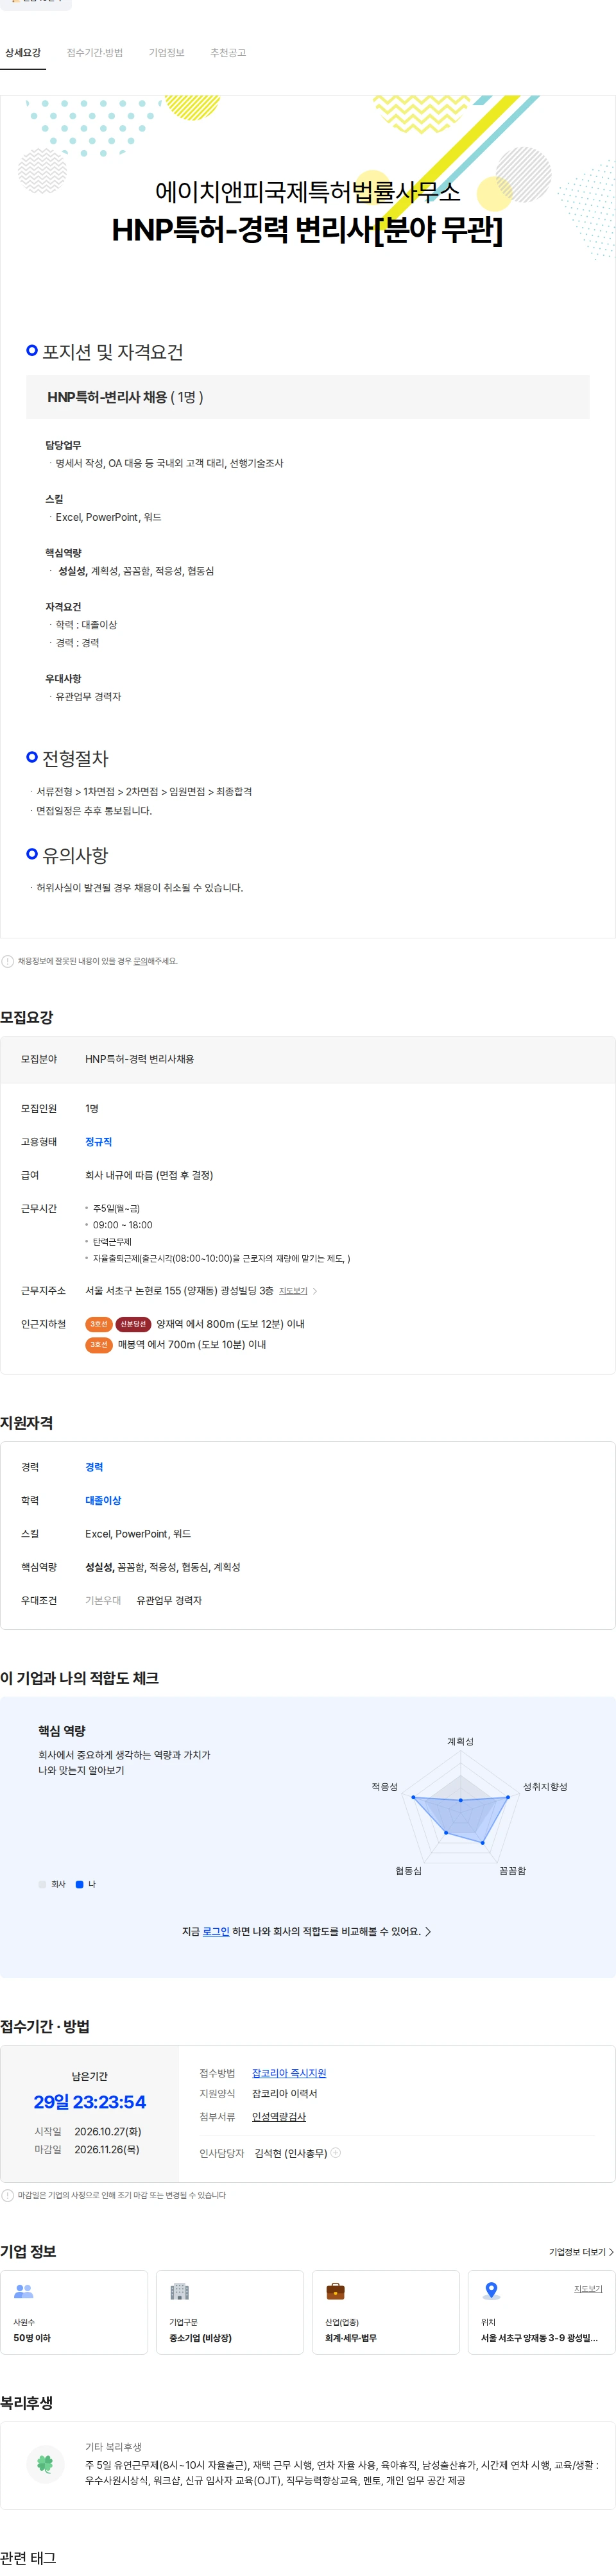Click the 3호선 badge beside 매봉역
This screenshot has height=2576, width=616.
pyautogui.click(x=98, y=1345)
